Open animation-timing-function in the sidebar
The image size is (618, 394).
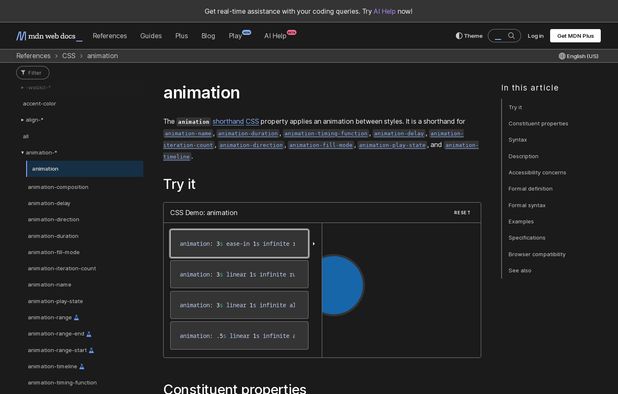click(x=62, y=383)
